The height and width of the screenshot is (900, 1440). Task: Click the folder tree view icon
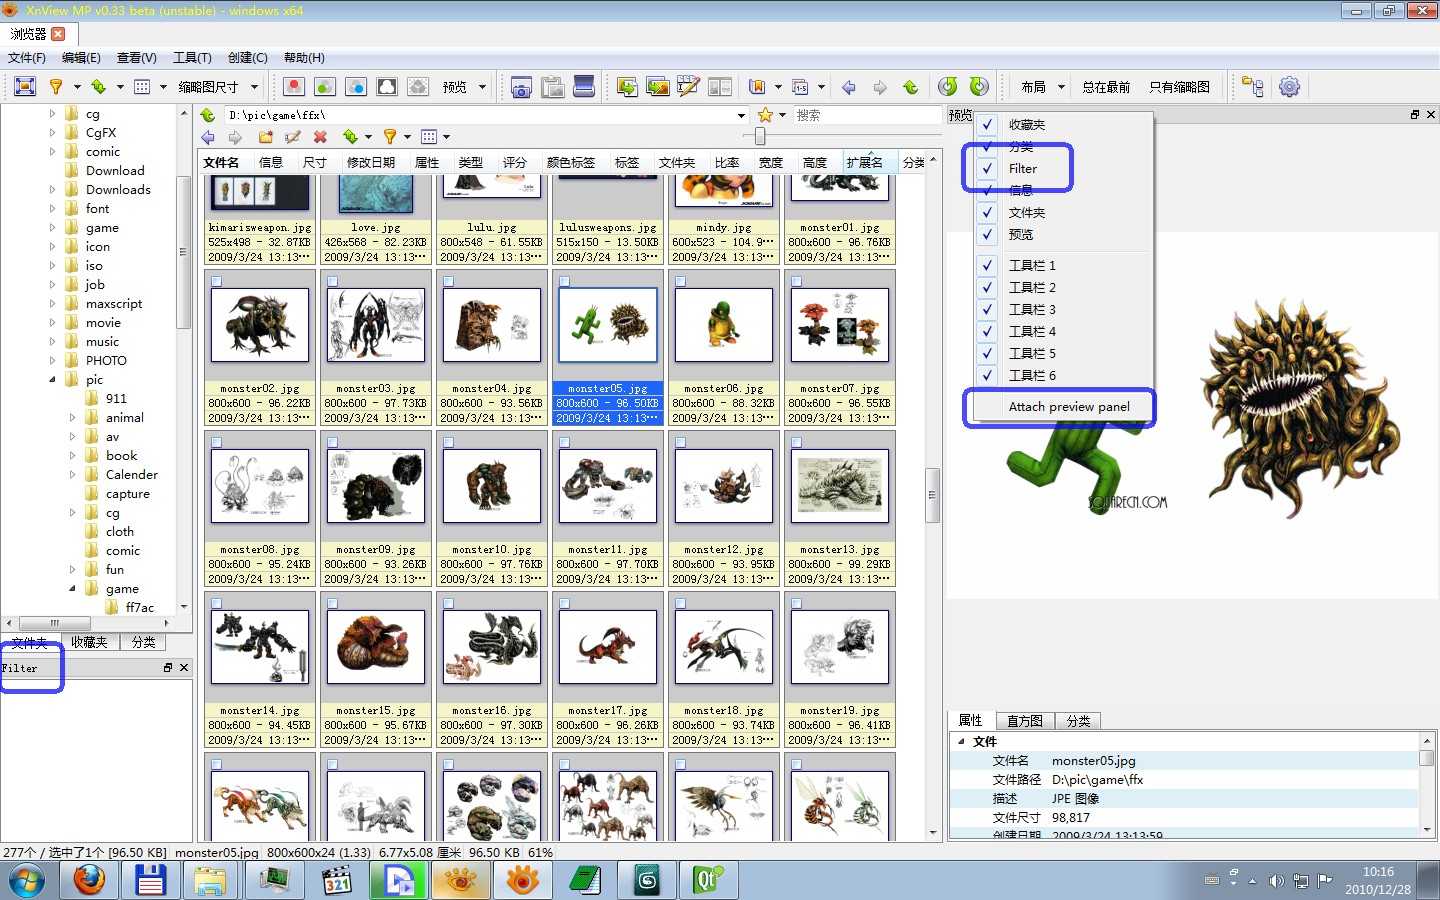coord(1253,87)
